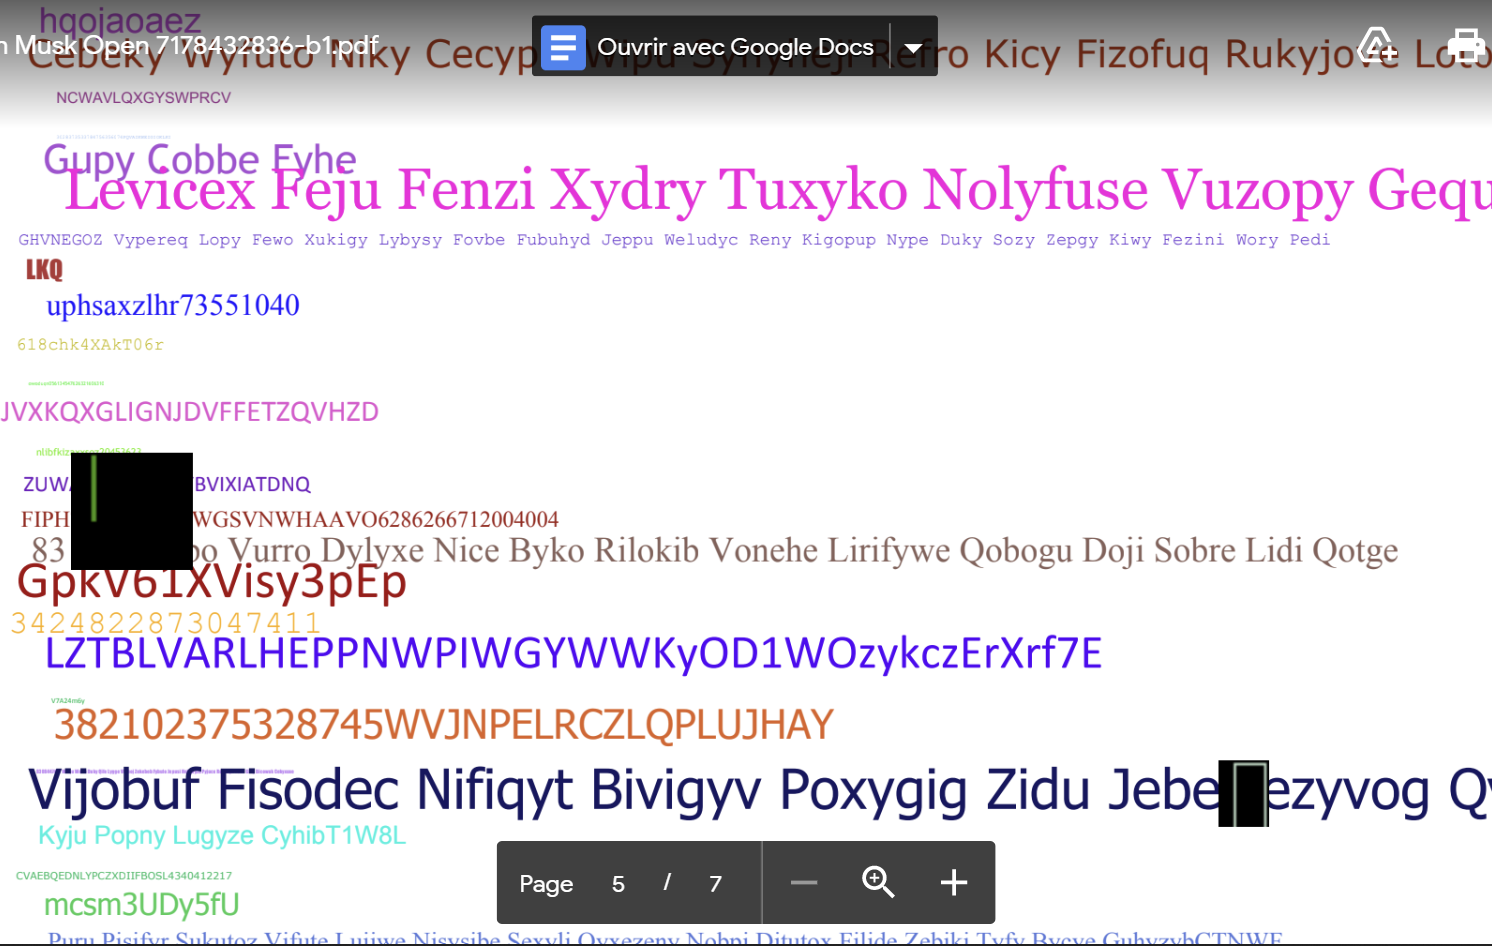The width and height of the screenshot is (1492, 946).
Task: Click the text BVIXIATDNQ
Action: 252,484
